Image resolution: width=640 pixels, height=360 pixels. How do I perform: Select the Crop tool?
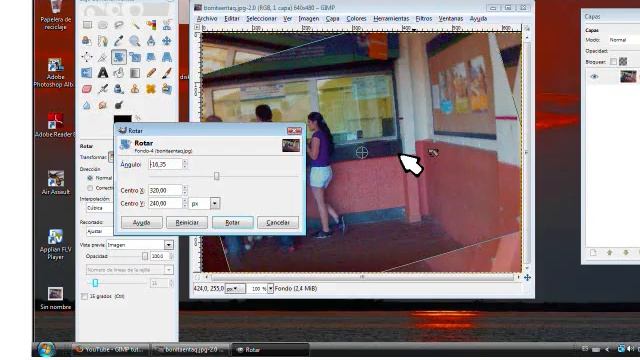103,57
